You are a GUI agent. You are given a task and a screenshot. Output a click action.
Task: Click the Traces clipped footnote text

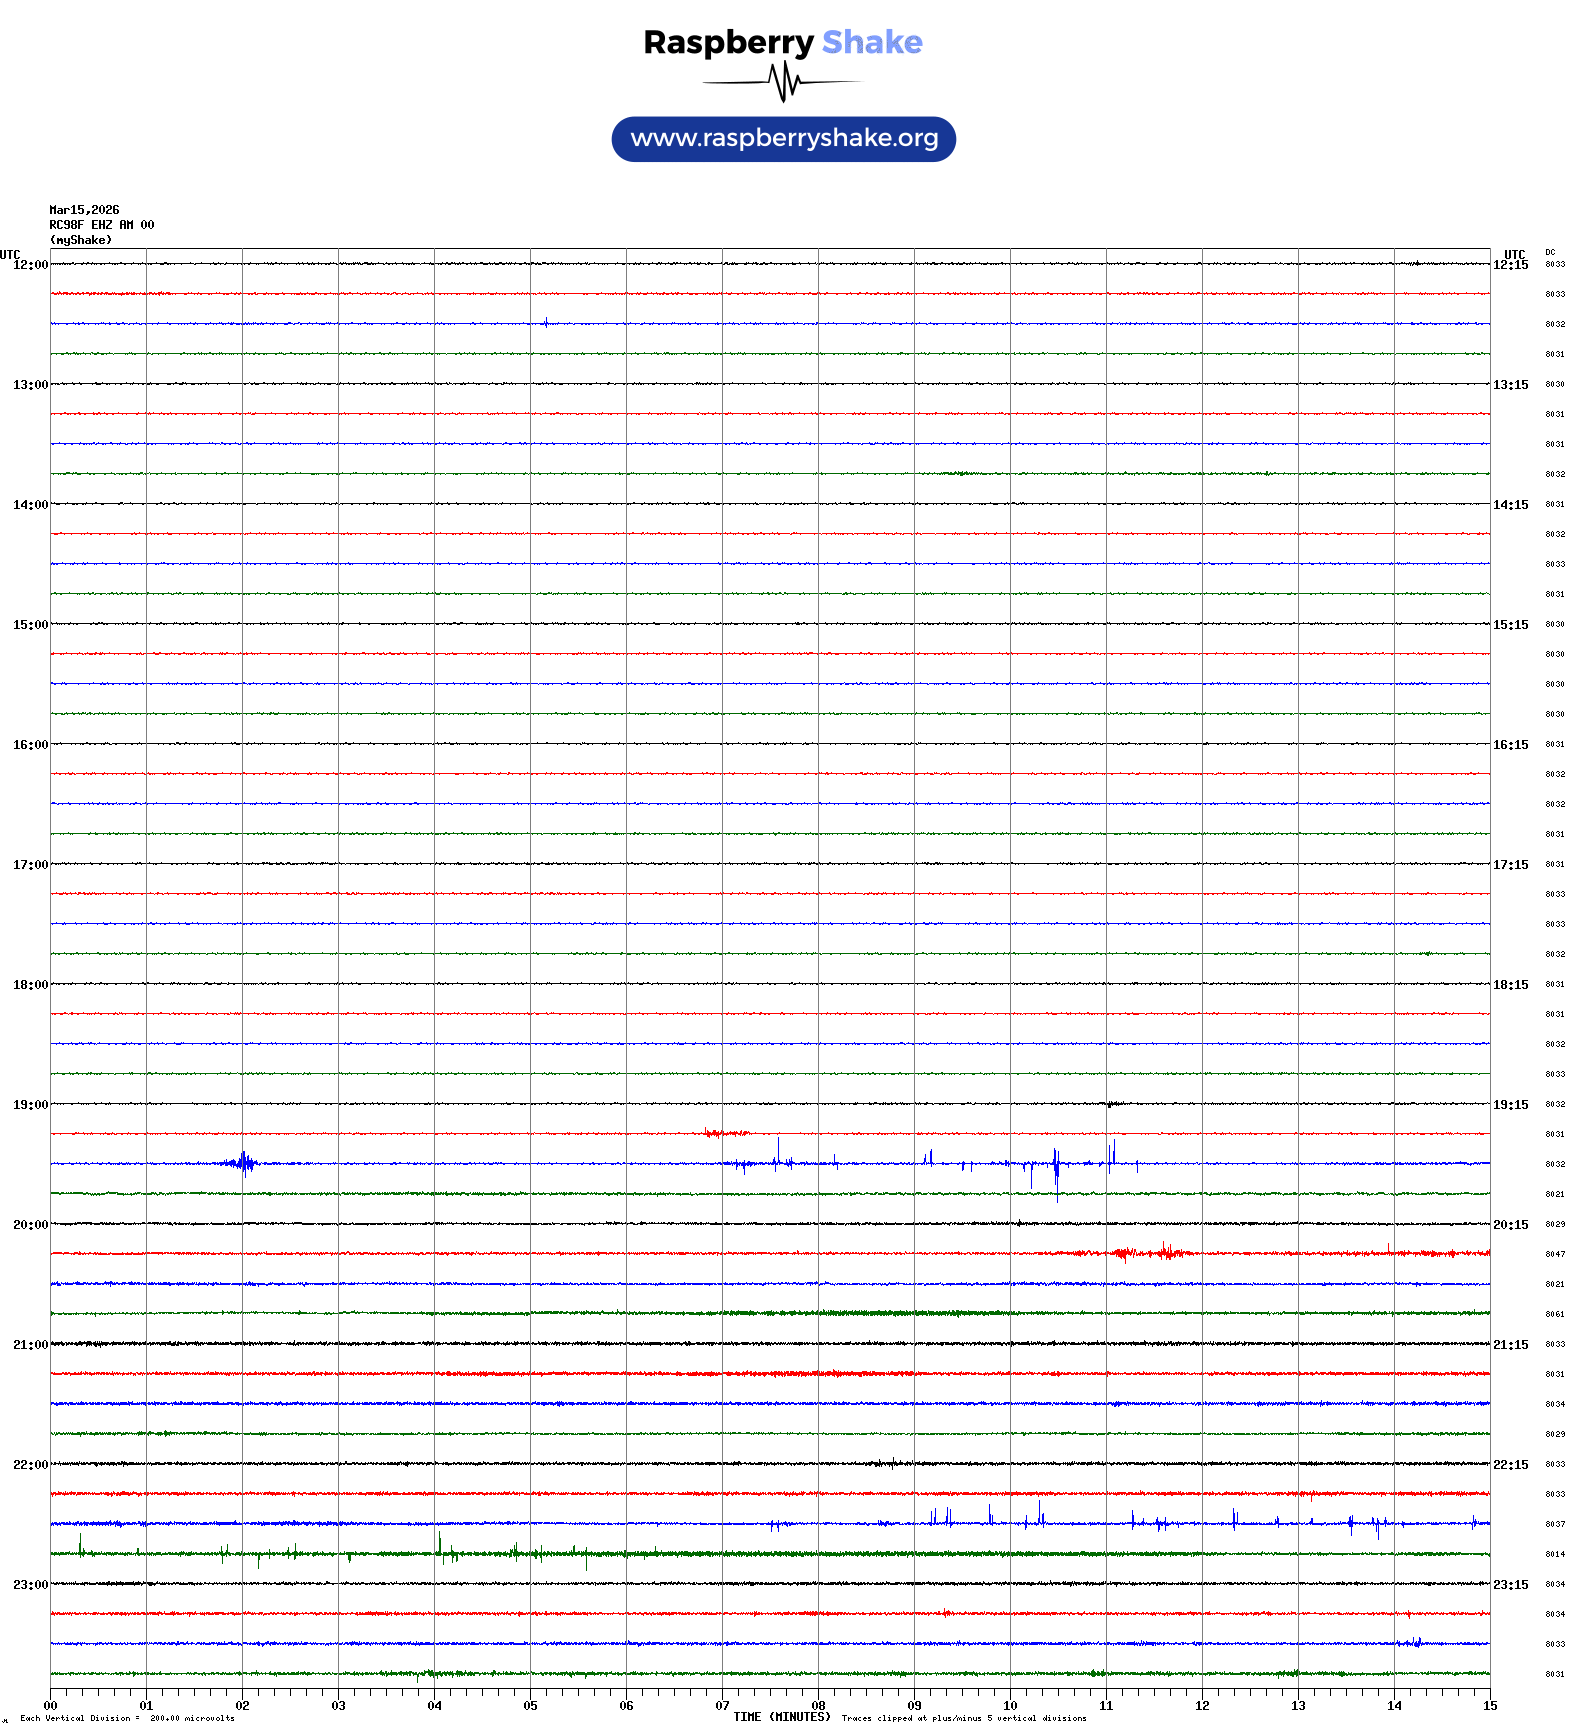point(964,1719)
